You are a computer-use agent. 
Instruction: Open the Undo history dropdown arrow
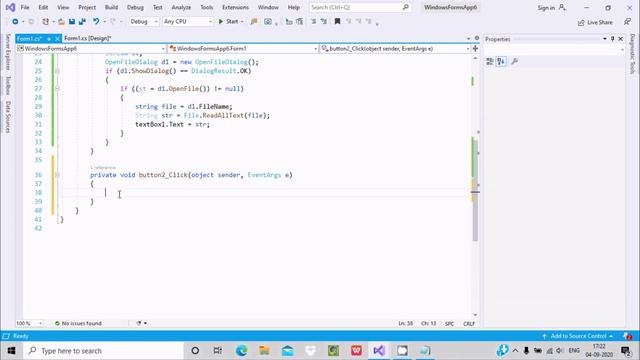[x=104, y=22]
